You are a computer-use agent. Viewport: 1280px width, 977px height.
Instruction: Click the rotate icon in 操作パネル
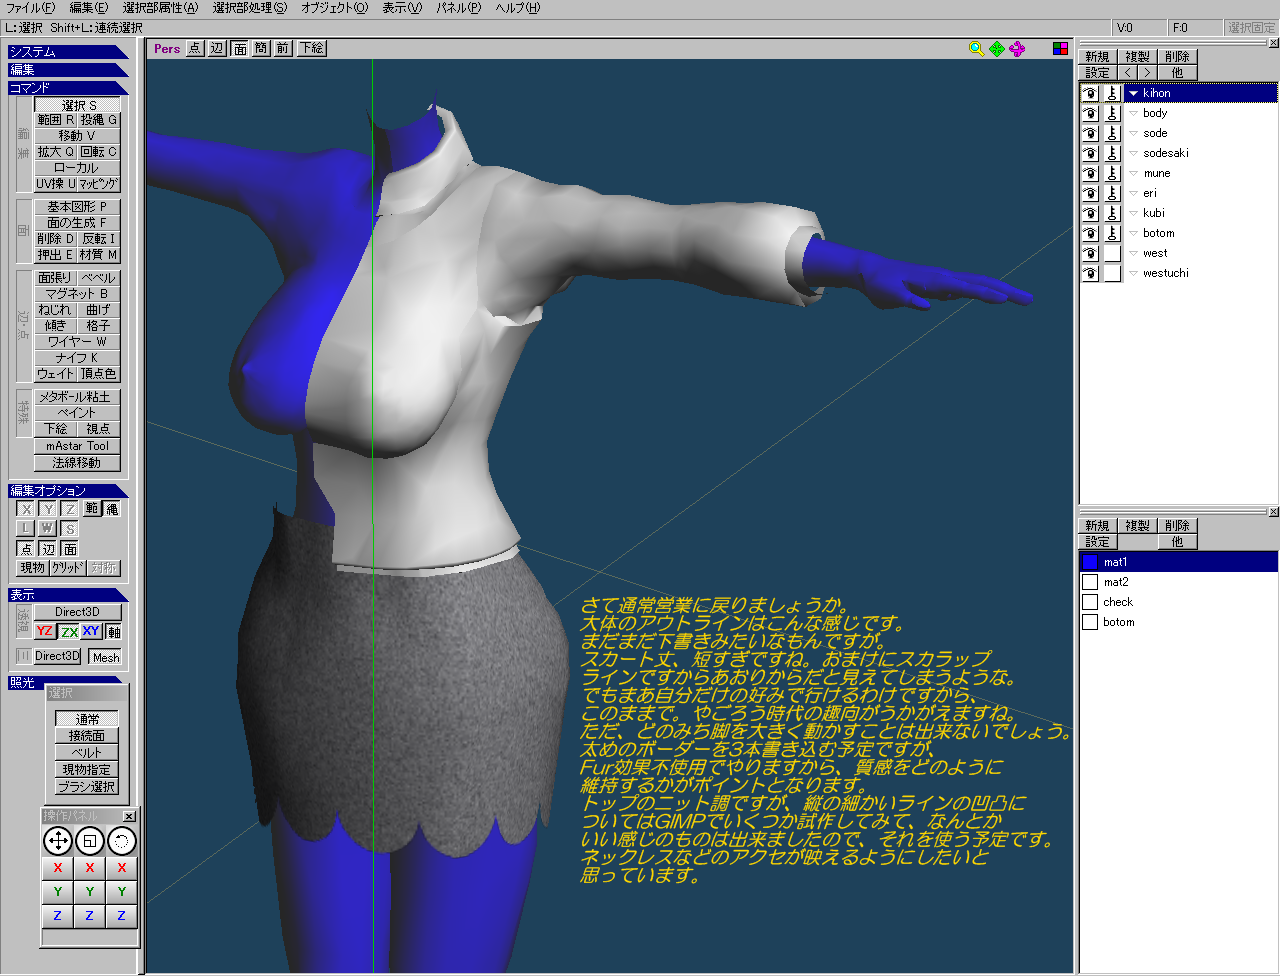(x=122, y=841)
